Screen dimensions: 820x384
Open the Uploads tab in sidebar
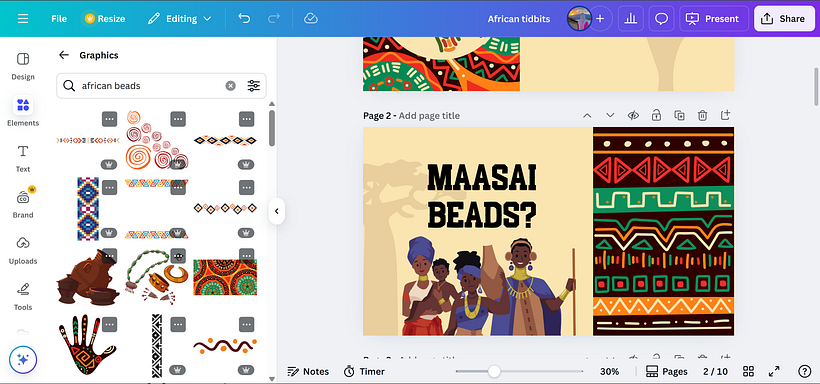tap(23, 250)
